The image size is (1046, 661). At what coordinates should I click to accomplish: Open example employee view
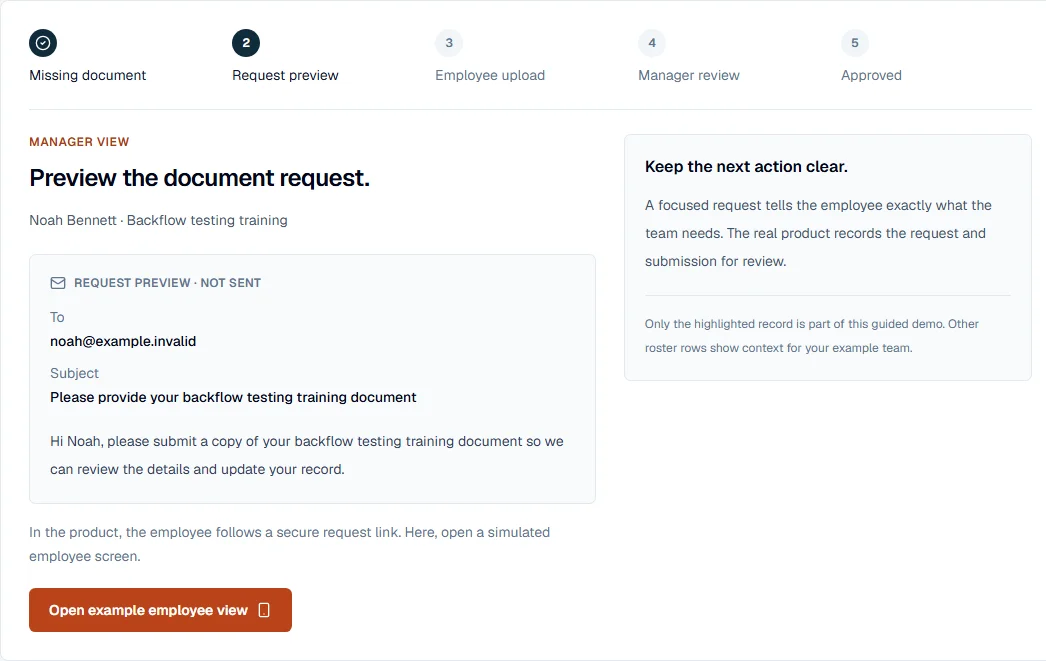(x=160, y=610)
